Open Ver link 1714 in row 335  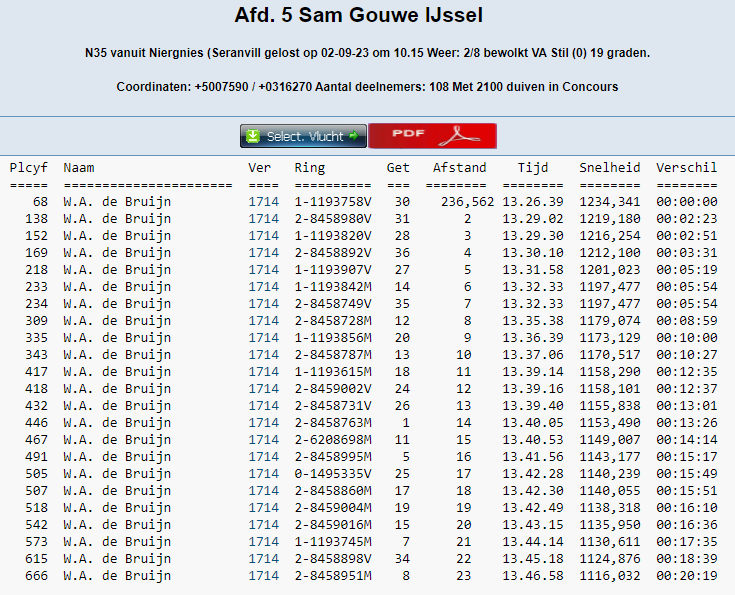click(263, 338)
